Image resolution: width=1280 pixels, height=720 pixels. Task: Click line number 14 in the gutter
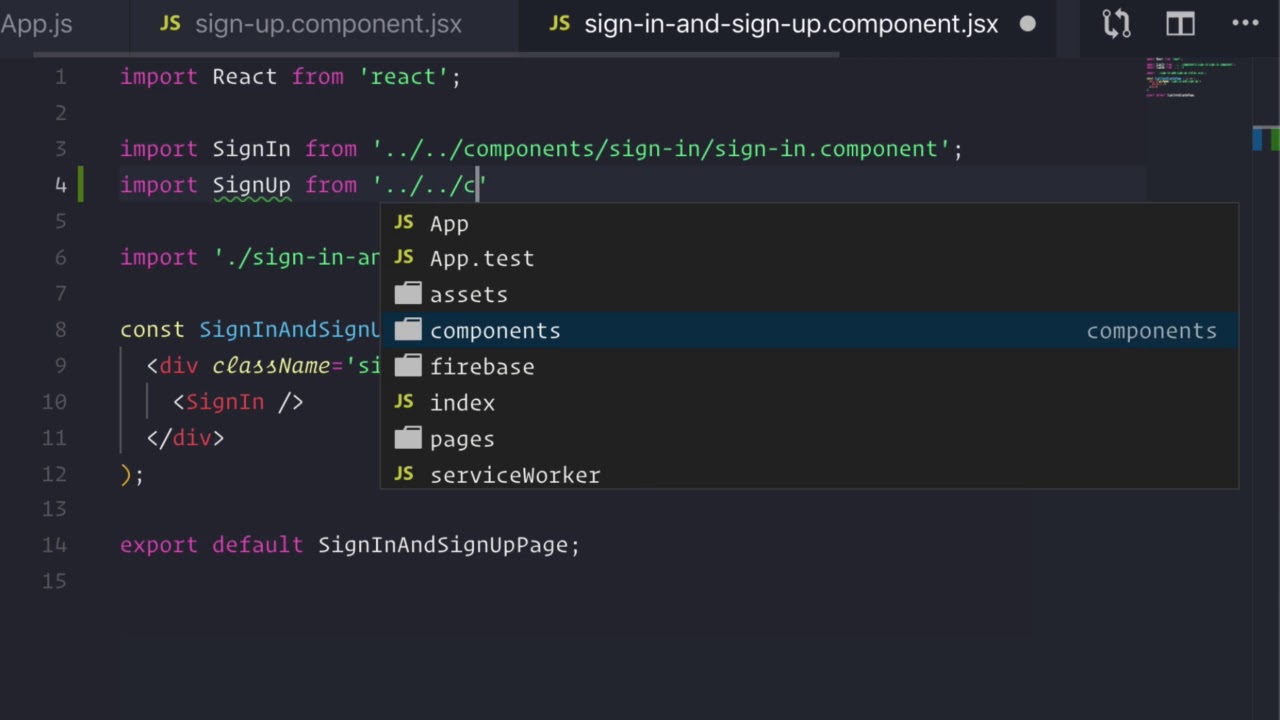55,545
